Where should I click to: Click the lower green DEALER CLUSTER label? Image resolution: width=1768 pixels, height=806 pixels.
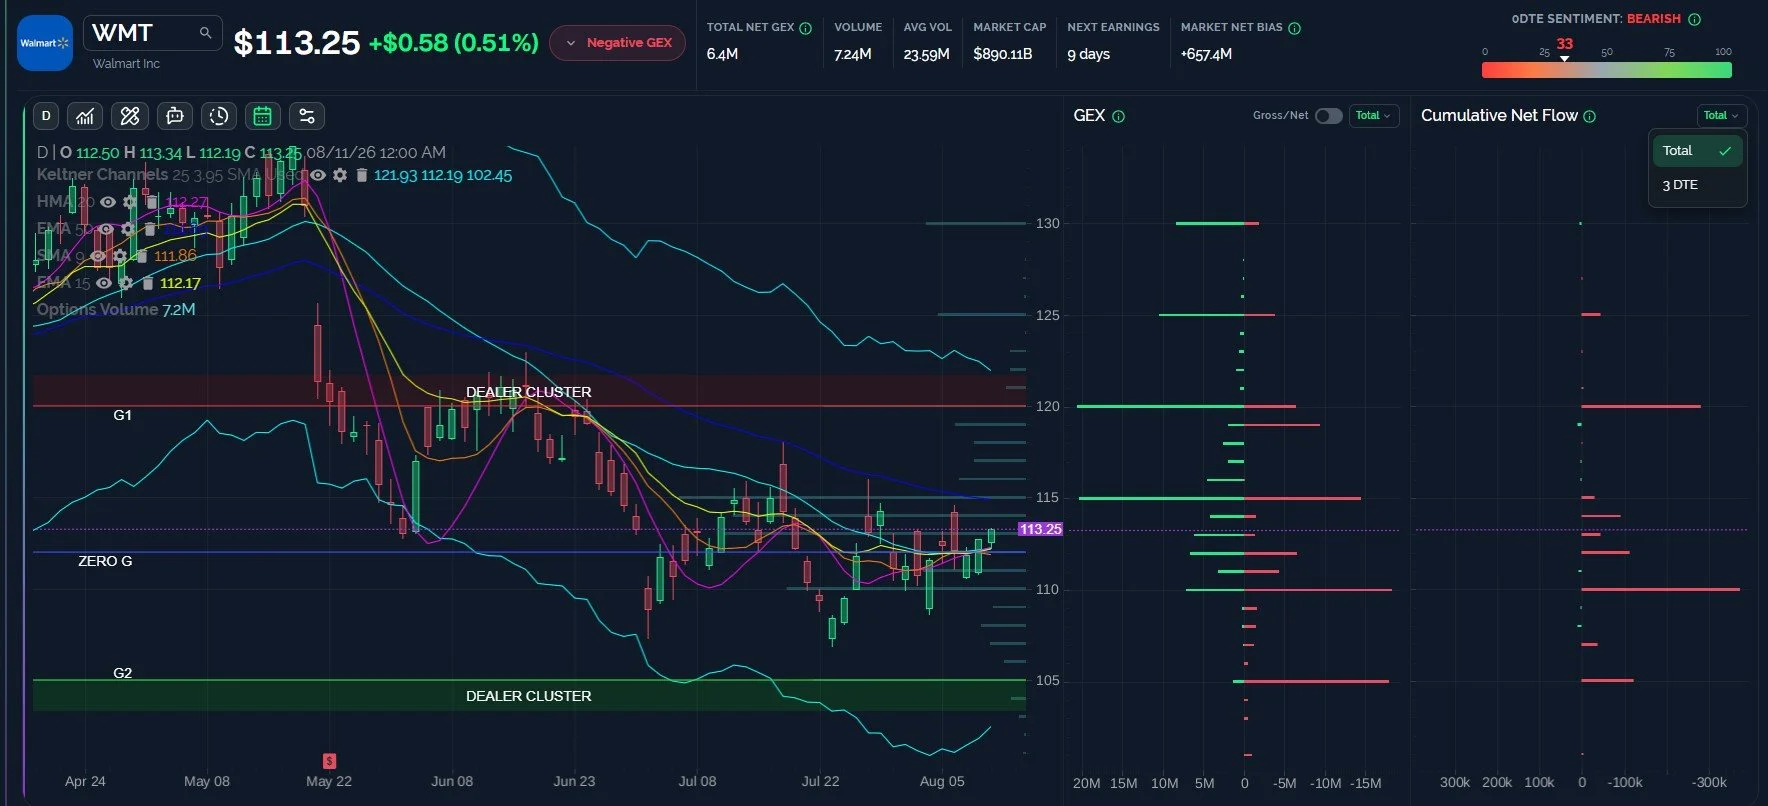[528, 696]
